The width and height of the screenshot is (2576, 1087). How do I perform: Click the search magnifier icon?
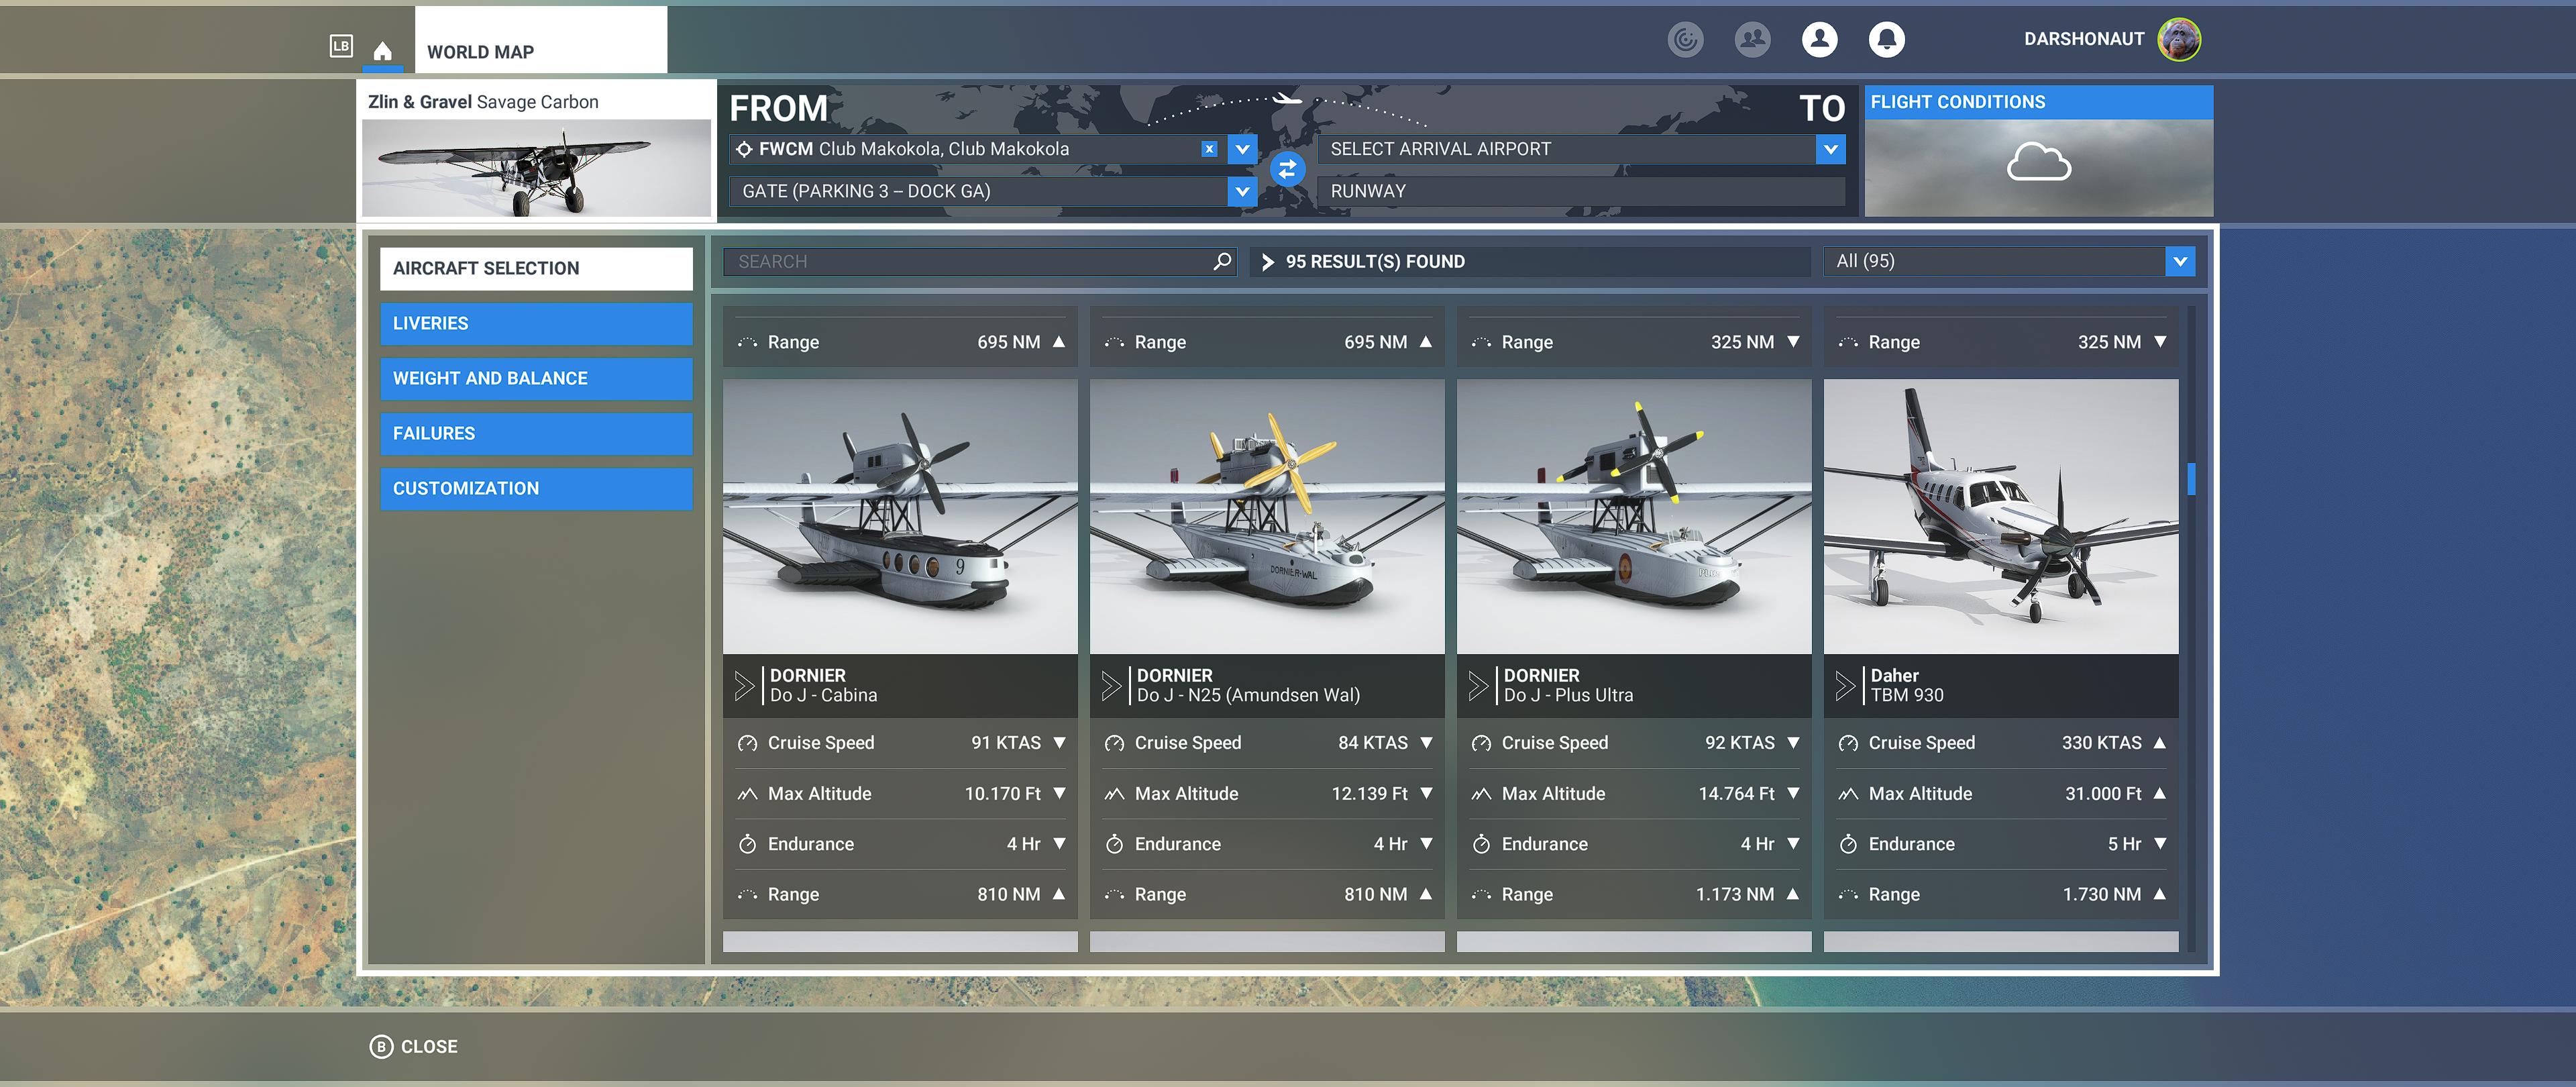tap(1222, 261)
